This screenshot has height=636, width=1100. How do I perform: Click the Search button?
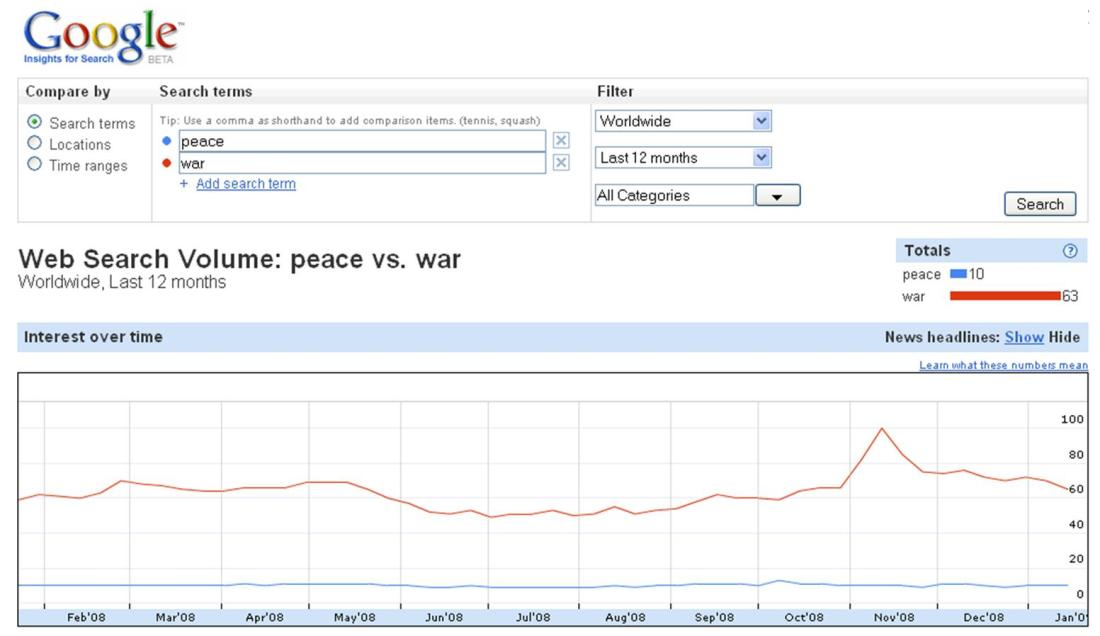pos(1040,204)
